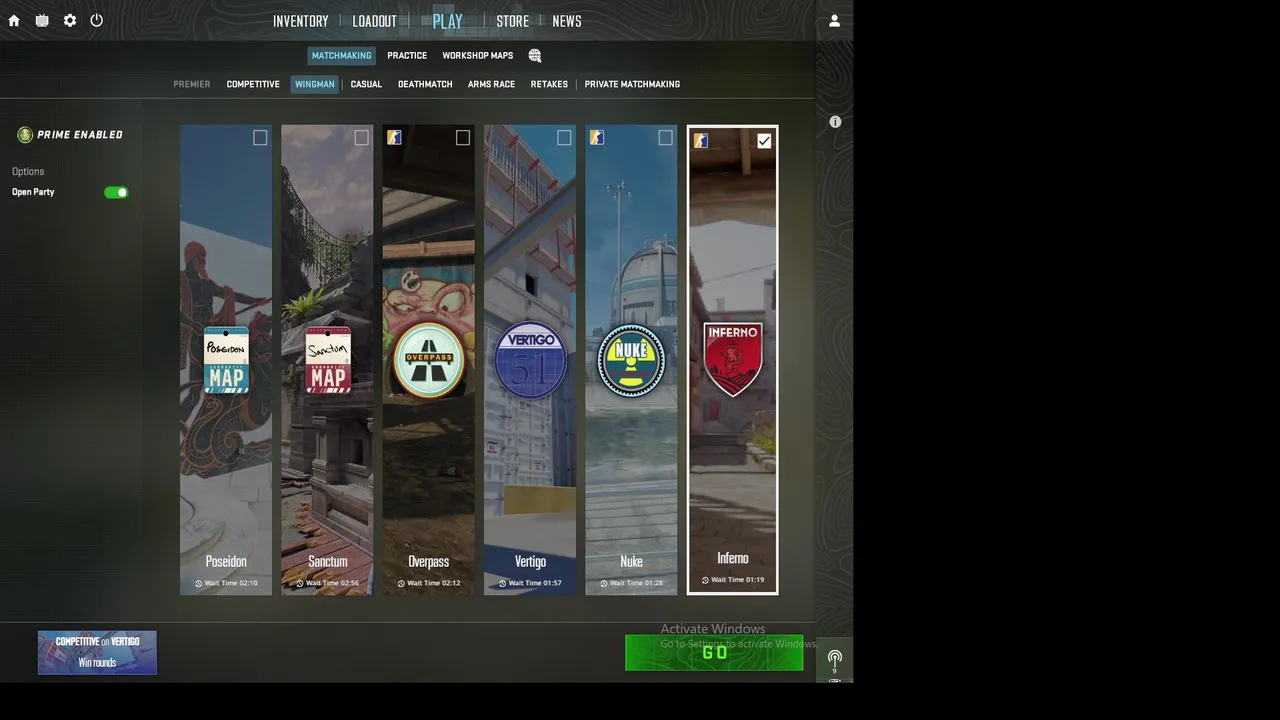1280x720 pixels.
Task: Click the info icon on right sidebar
Action: coord(835,122)
